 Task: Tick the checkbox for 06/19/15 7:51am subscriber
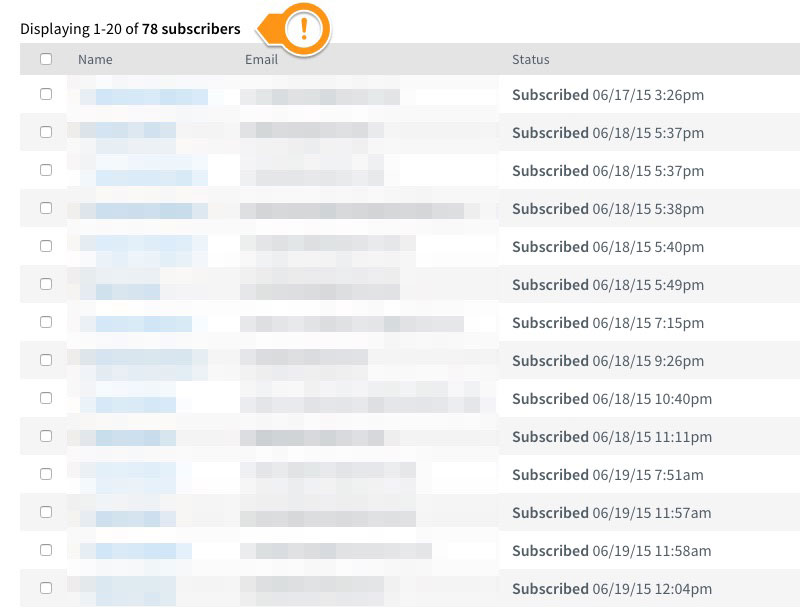[x=46, y=474]
